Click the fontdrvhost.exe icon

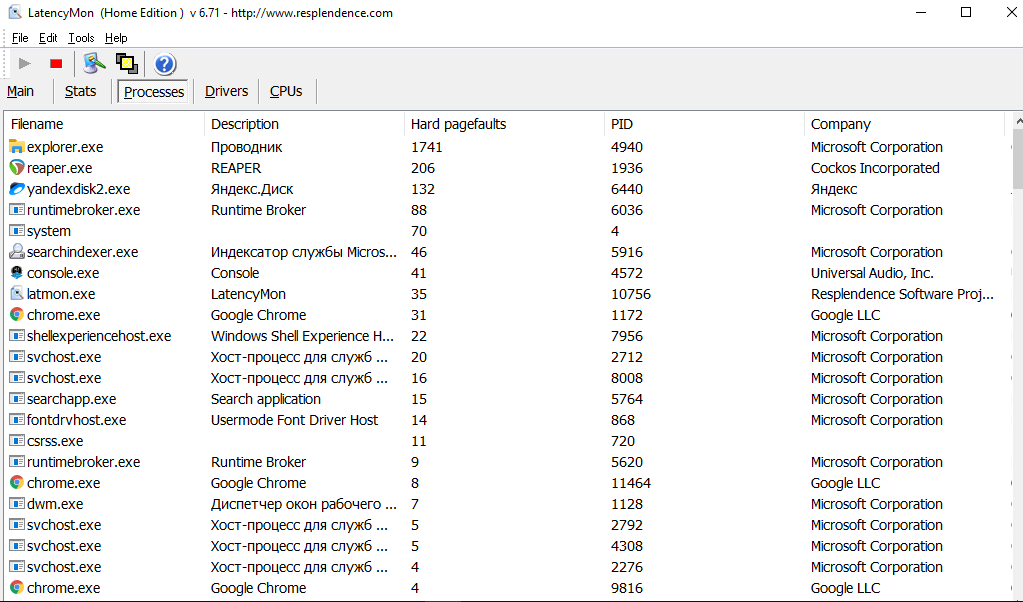[17, 419]
